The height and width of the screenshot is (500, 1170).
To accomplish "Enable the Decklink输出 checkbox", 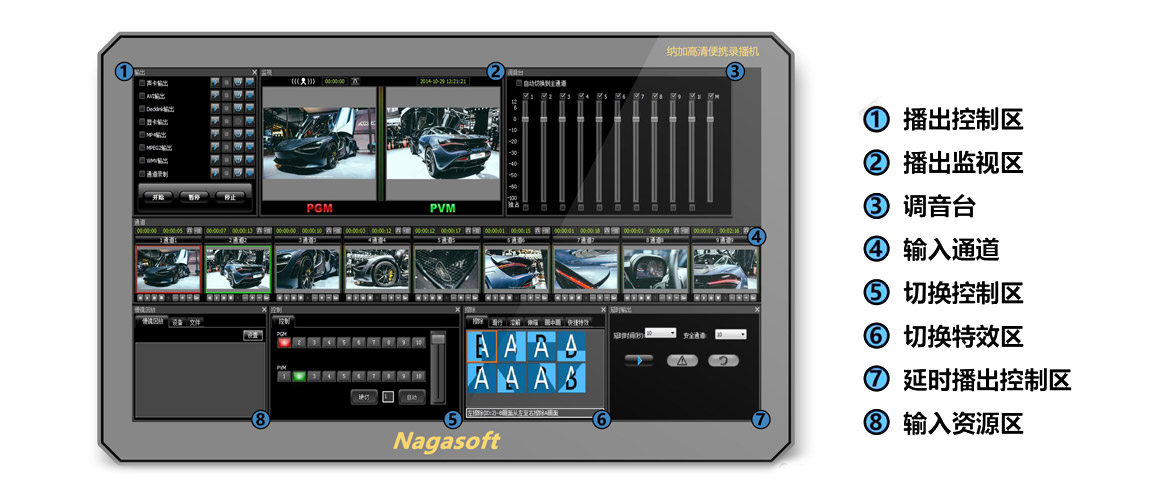I will tap(142, 108).
